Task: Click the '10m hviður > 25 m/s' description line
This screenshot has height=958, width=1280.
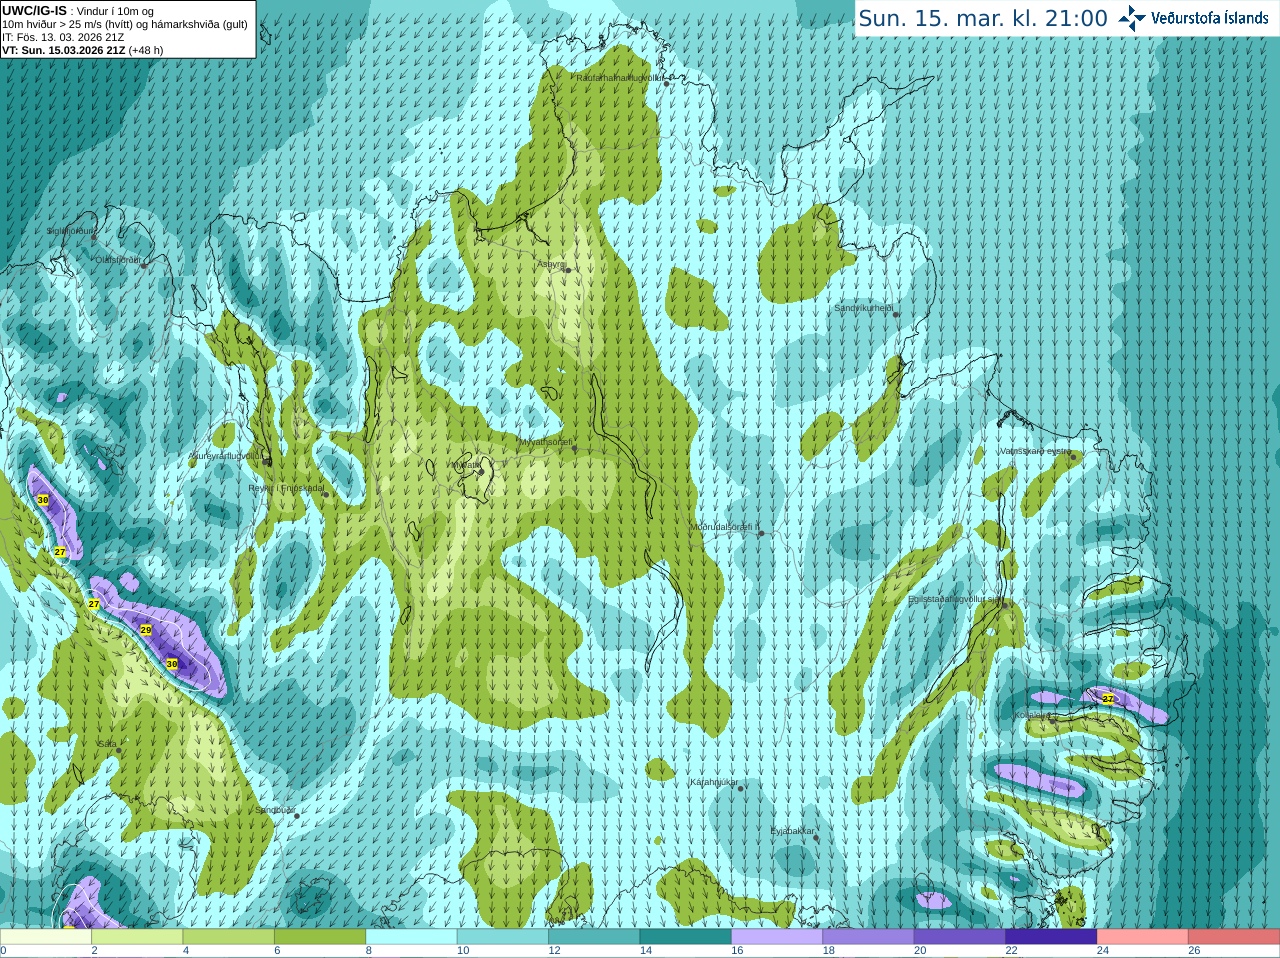Action: click(125, 24)
